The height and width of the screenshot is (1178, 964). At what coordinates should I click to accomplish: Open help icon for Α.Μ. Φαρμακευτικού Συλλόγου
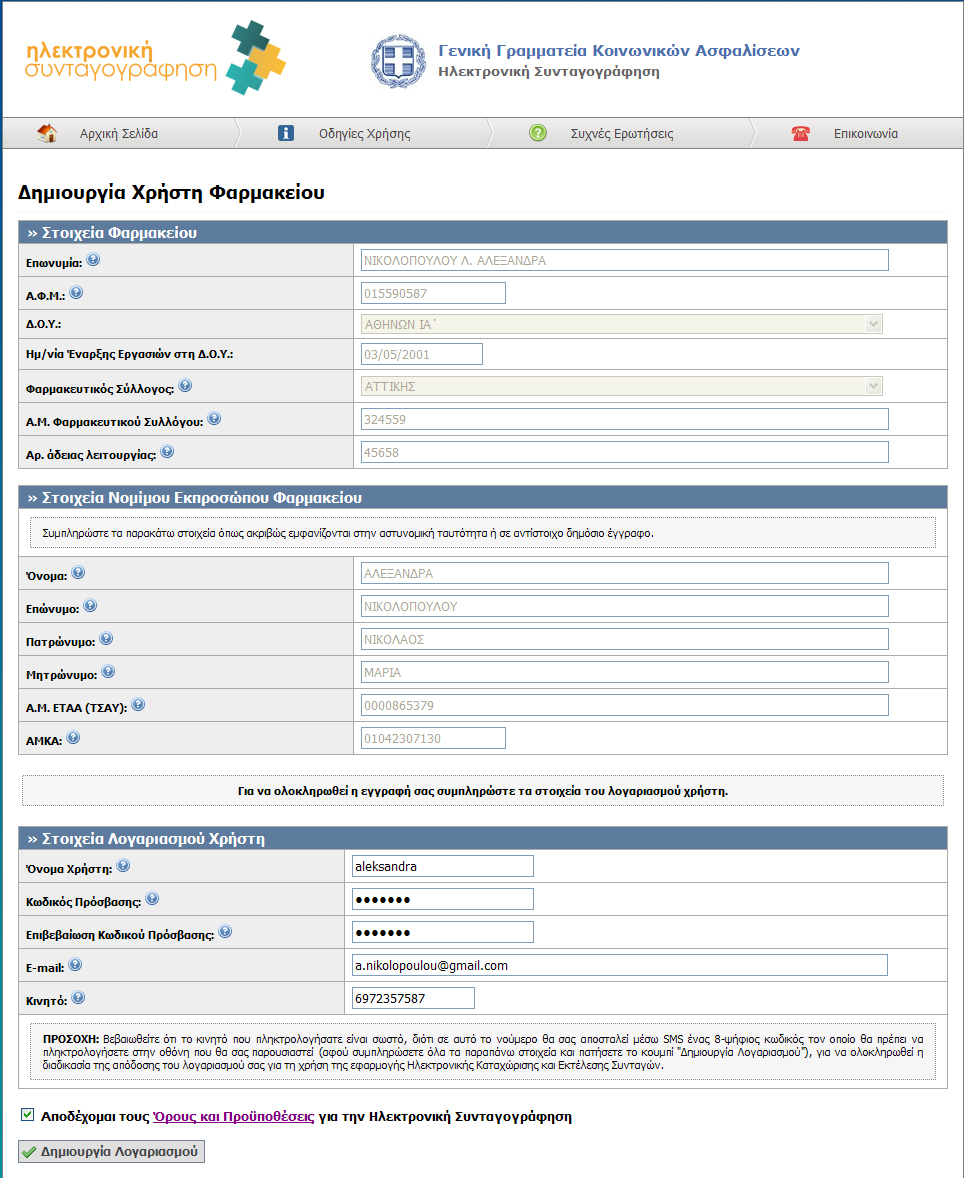tap(214, 419)
